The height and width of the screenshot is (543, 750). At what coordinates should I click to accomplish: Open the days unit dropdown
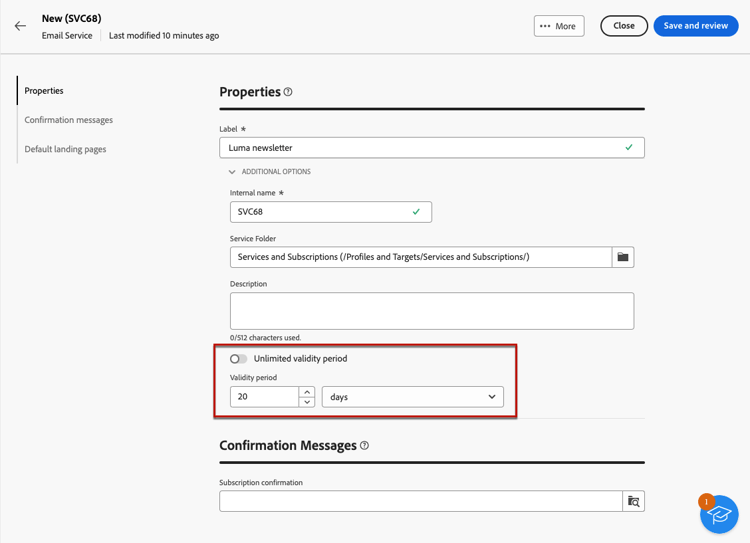412,397
